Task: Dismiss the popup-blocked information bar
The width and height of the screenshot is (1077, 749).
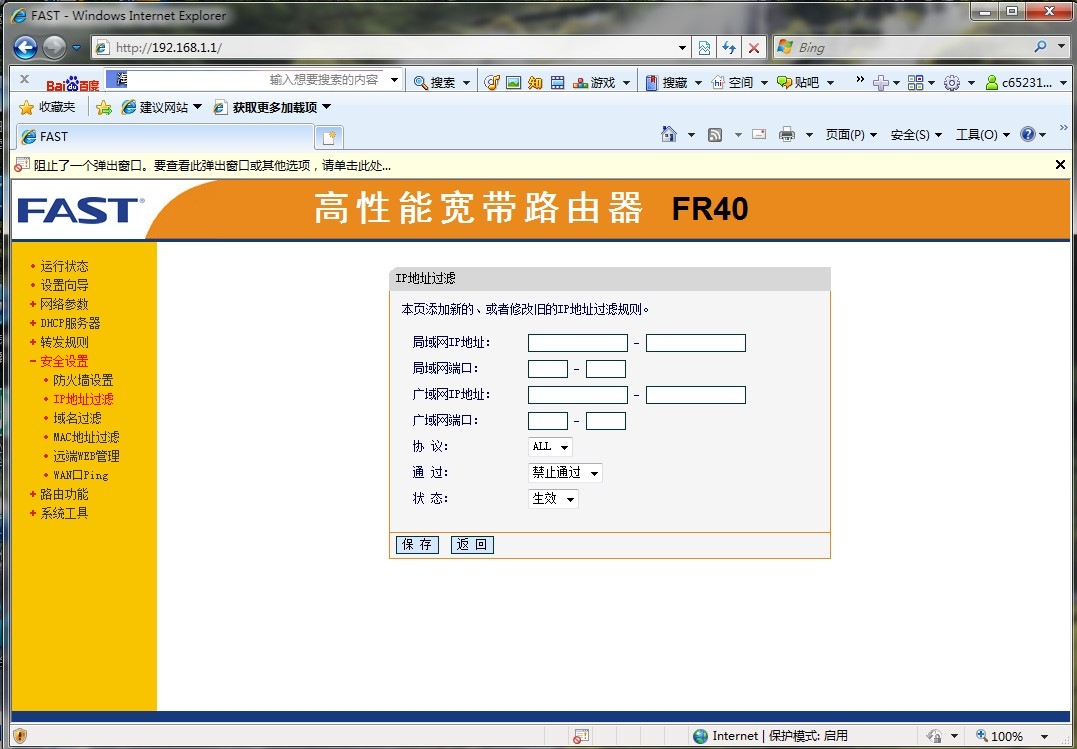Action: click(1060, 165)
